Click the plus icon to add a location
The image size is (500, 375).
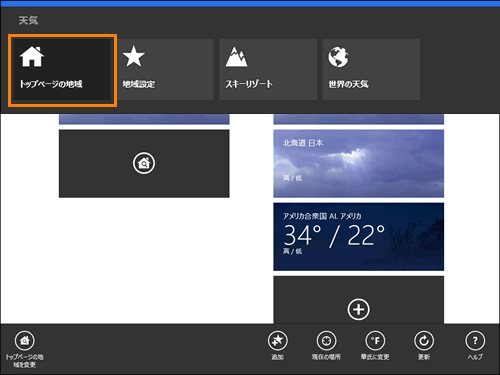[359, 309]
